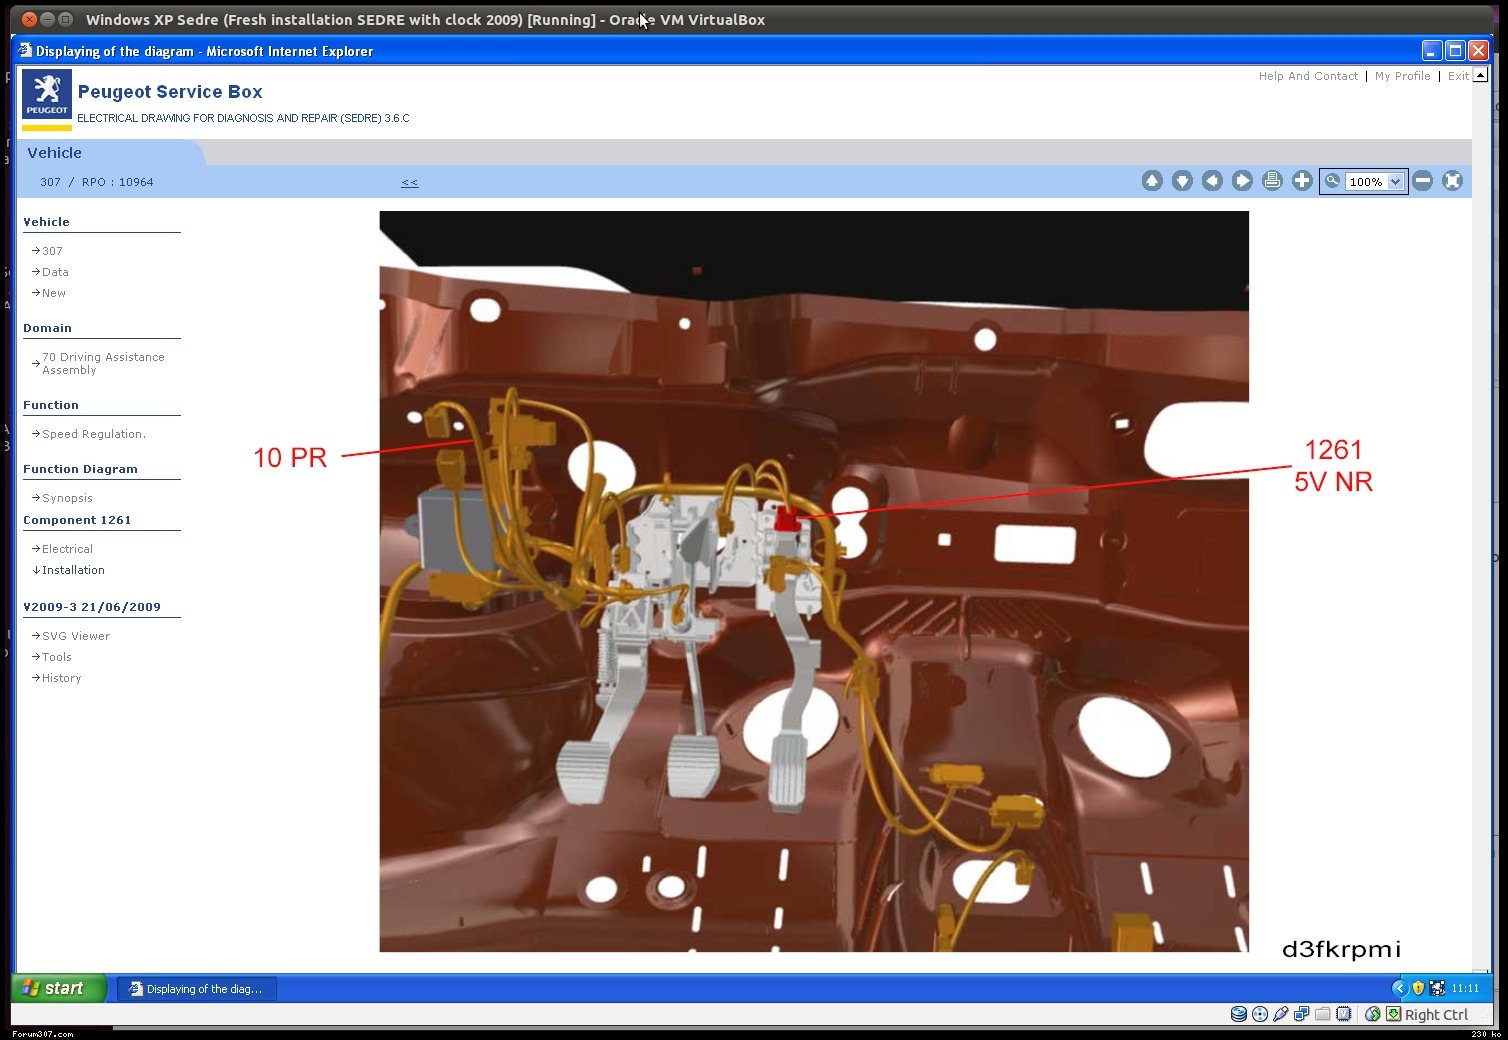This screenshot has height=1040, width=1508.
Task: Click the network connection tray icon
Action: point(1437,988)
